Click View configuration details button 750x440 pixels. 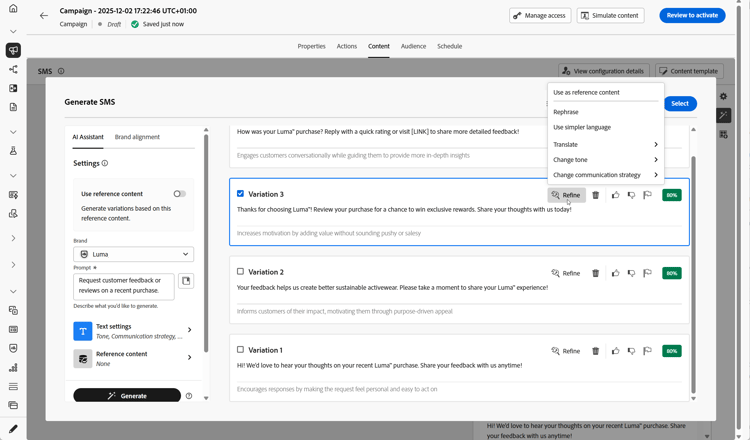pyautogui.click(x=604, y=71)
